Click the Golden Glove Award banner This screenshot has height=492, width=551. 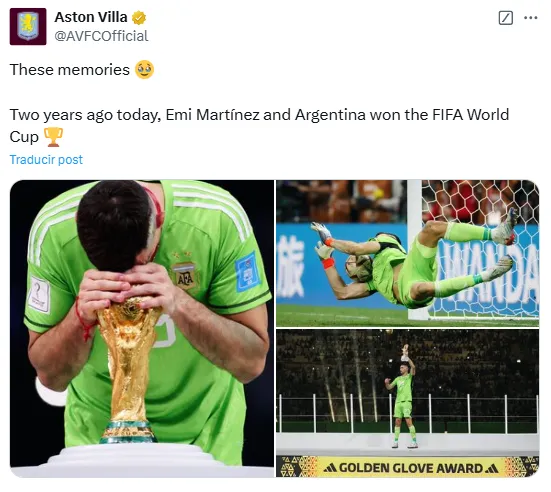[408, 467]
